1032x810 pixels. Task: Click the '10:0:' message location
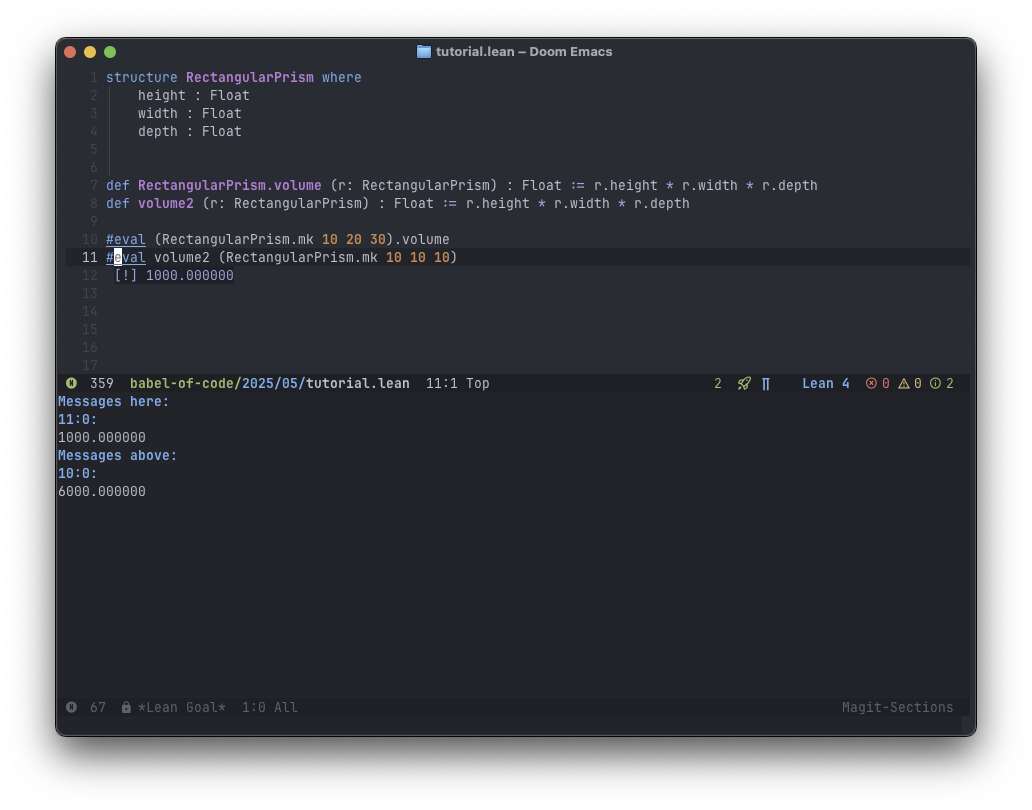pos(78,473)
